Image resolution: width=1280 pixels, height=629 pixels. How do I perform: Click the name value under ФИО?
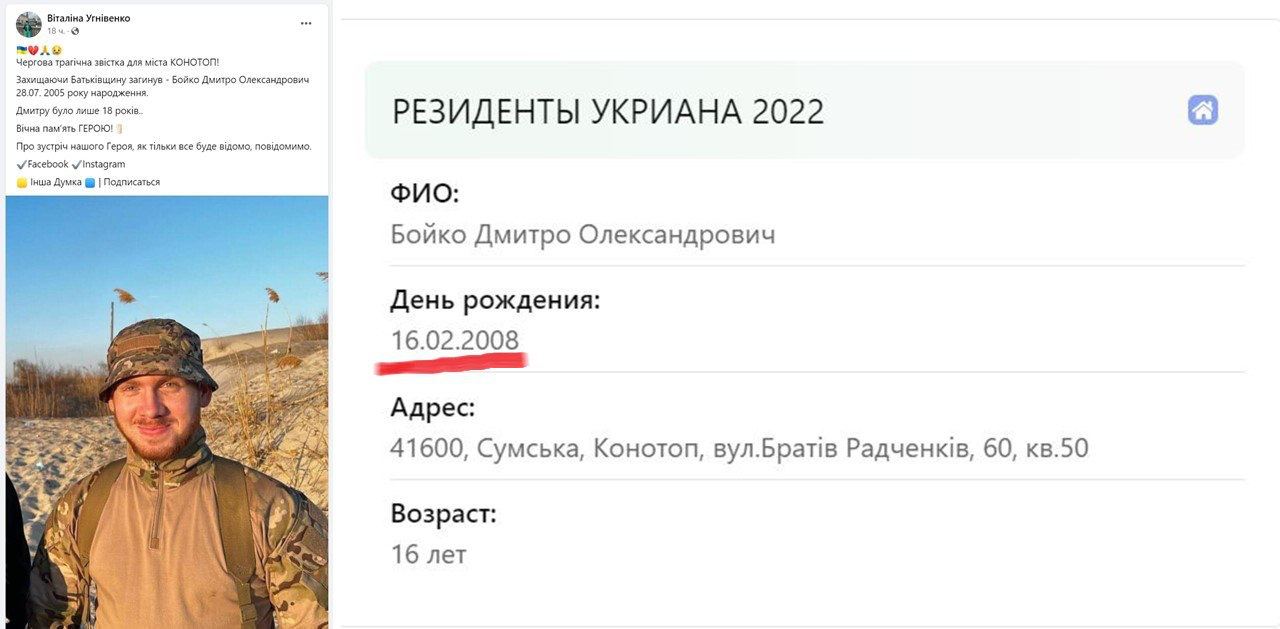(582, 235)
